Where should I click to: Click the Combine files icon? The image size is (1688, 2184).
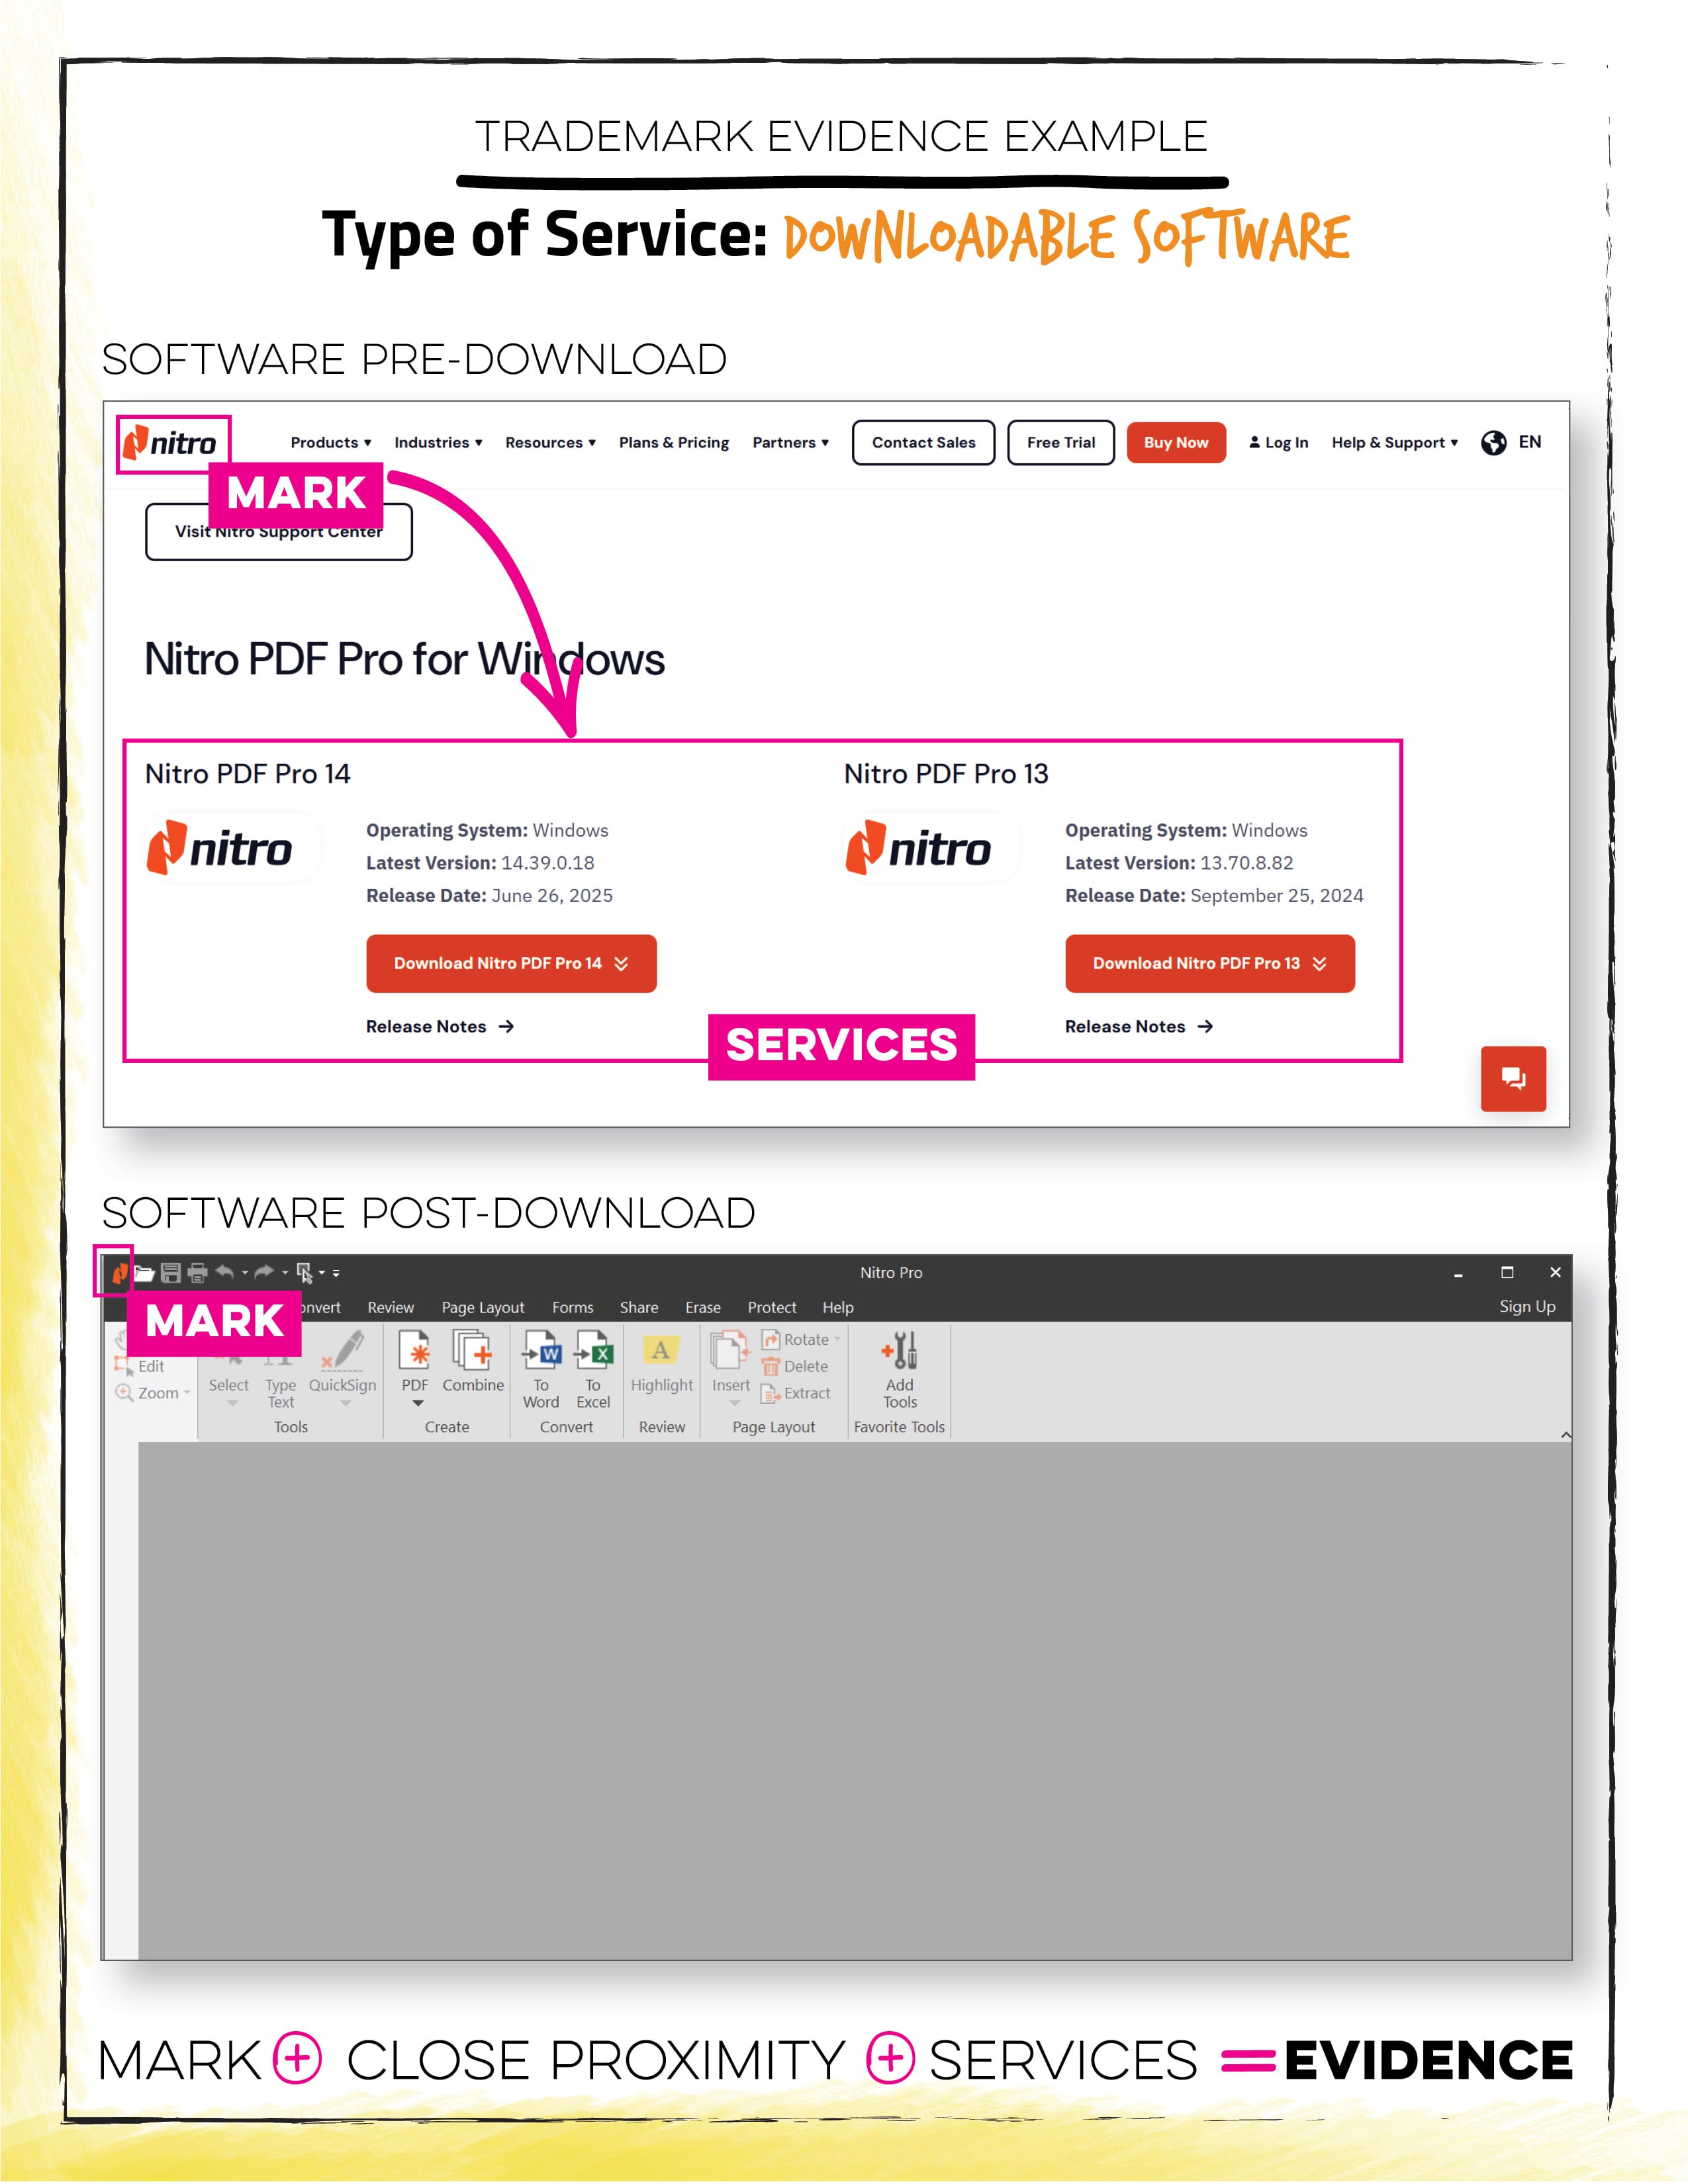(472, 1351)
